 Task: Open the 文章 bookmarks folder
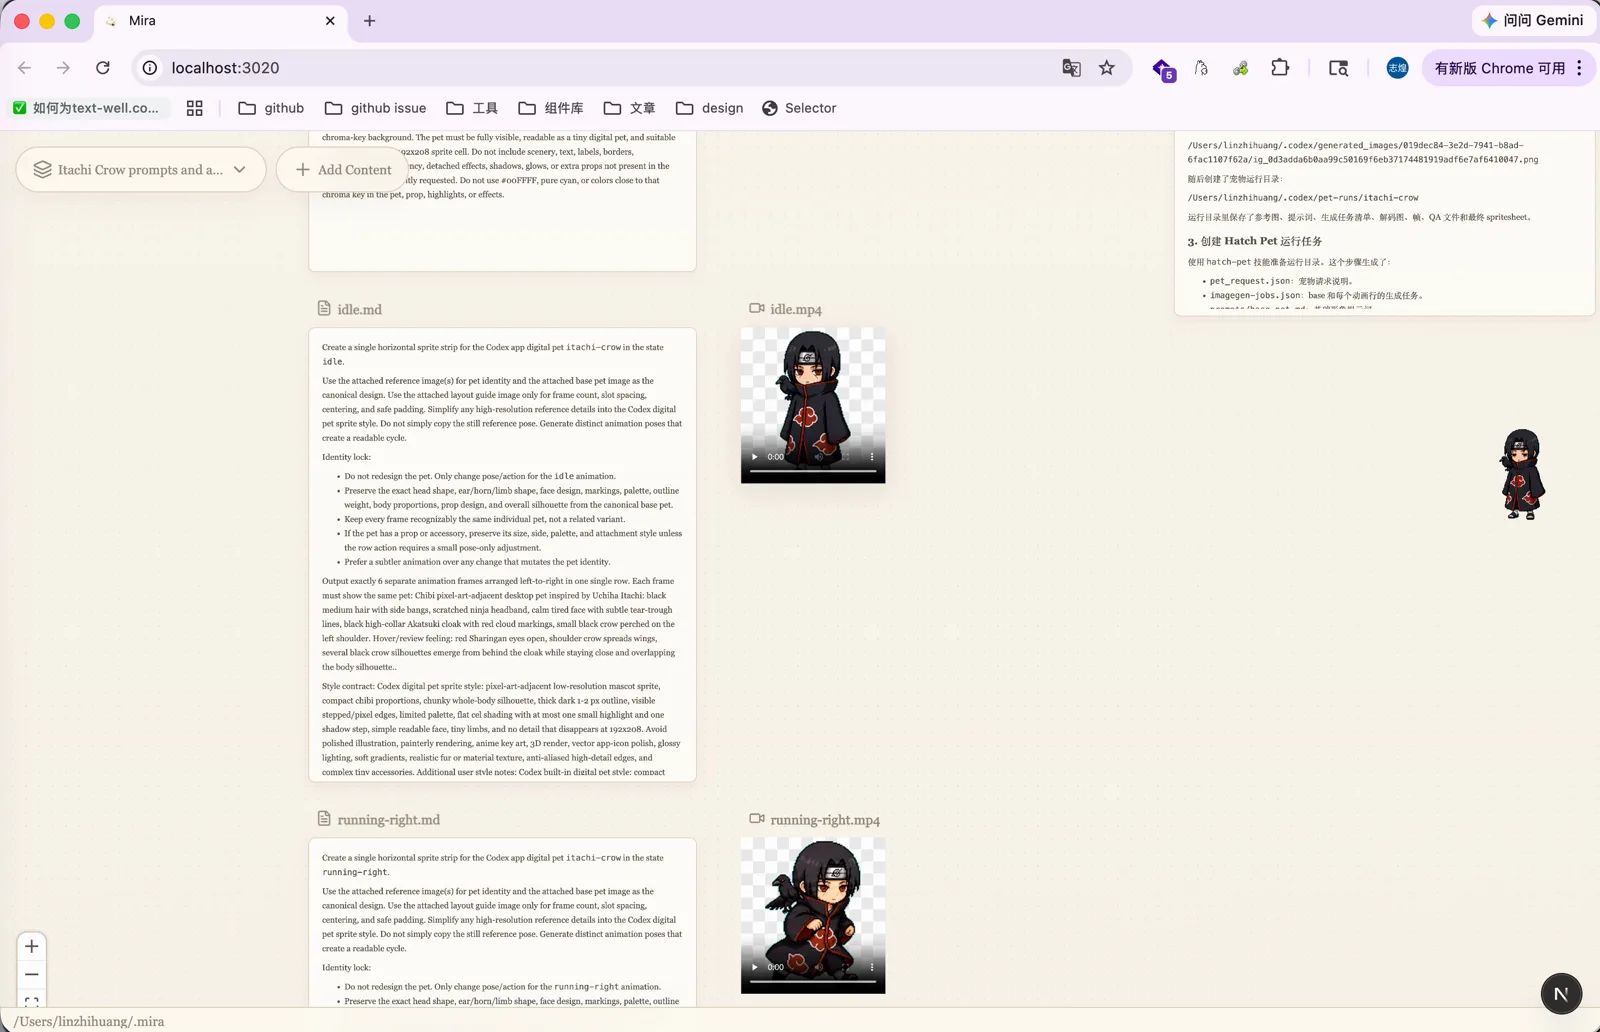[630, 108]
